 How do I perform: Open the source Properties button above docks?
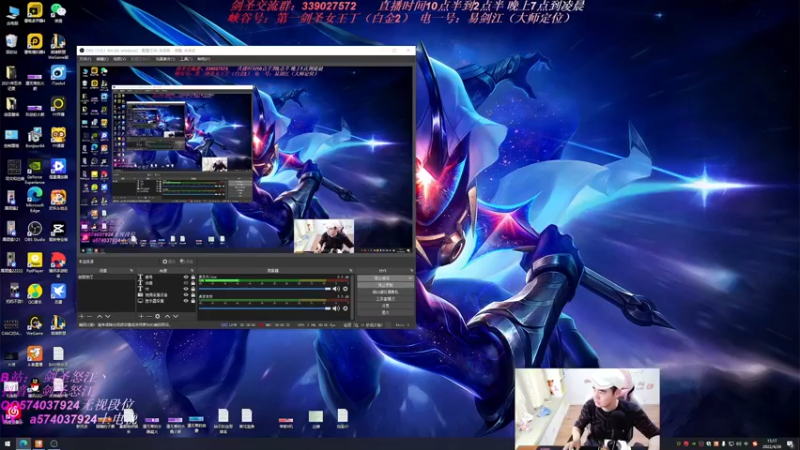click(169, 261)
